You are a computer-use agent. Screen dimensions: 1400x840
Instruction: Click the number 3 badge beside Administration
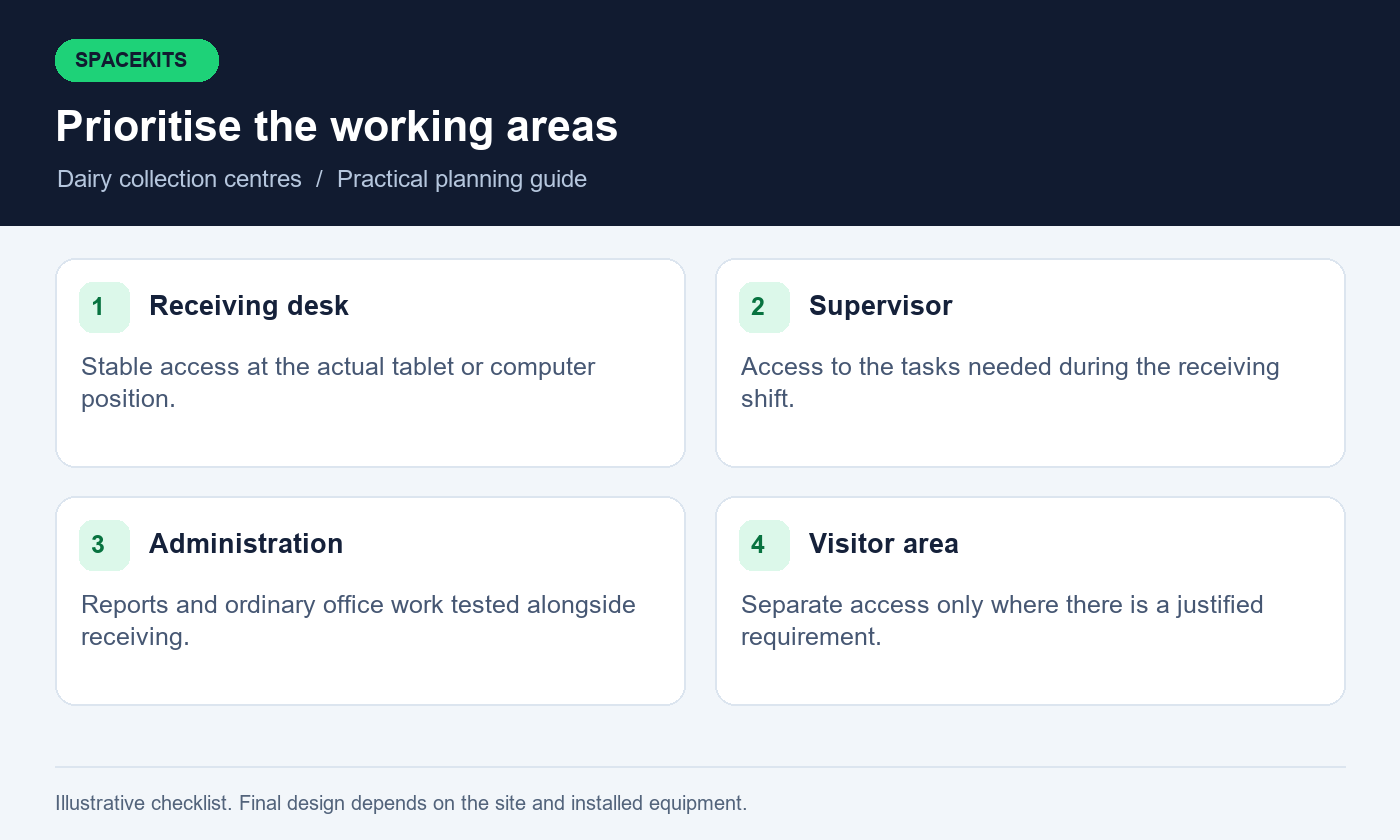coord(104,545)
